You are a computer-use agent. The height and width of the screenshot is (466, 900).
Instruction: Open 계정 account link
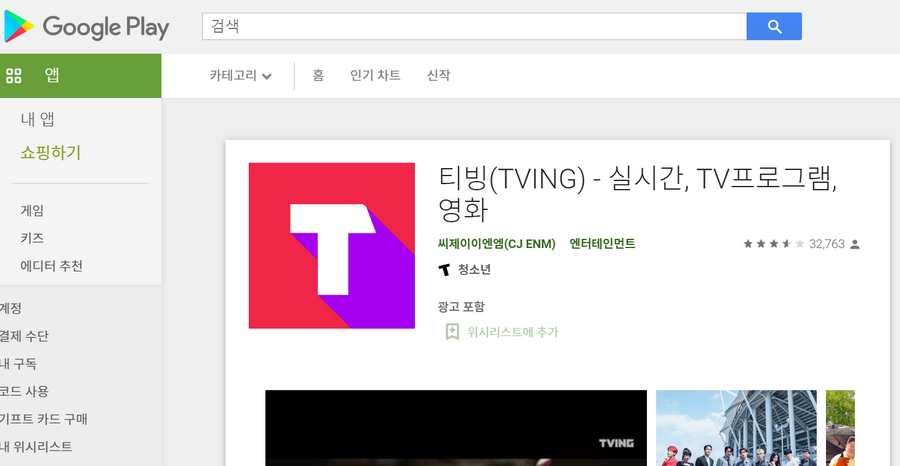pos(10,308)
